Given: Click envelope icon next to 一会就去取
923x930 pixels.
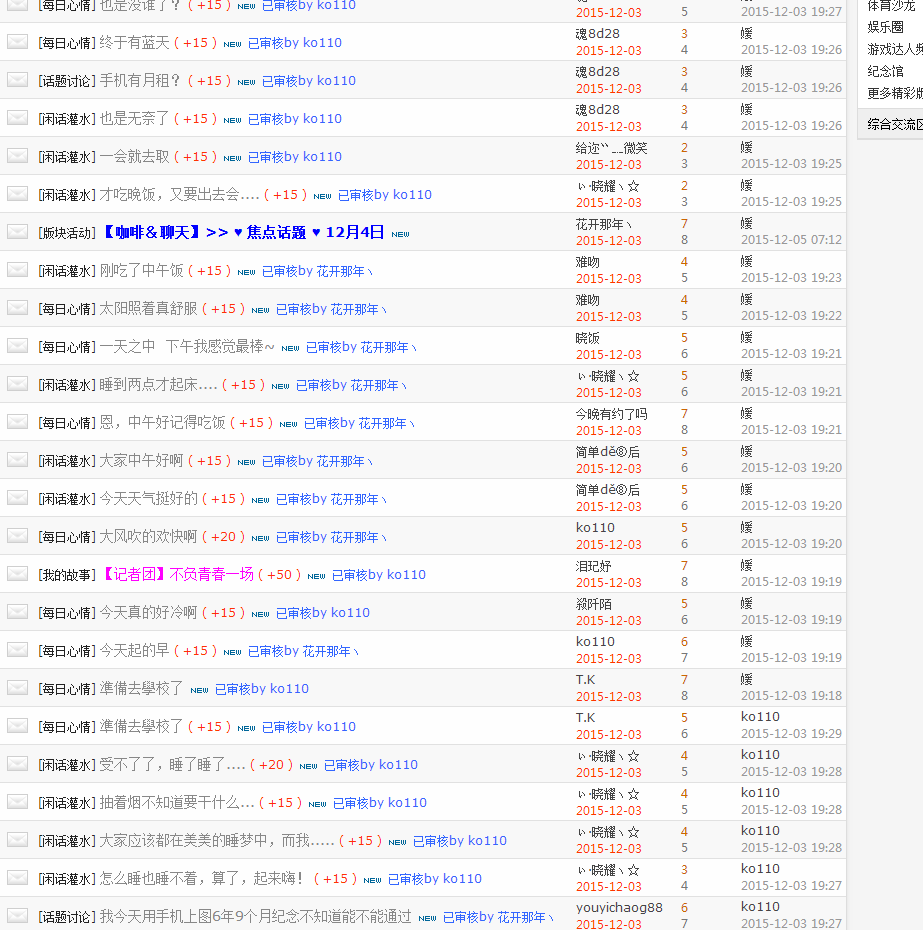Looking at the screenshot, I should 17,156.
